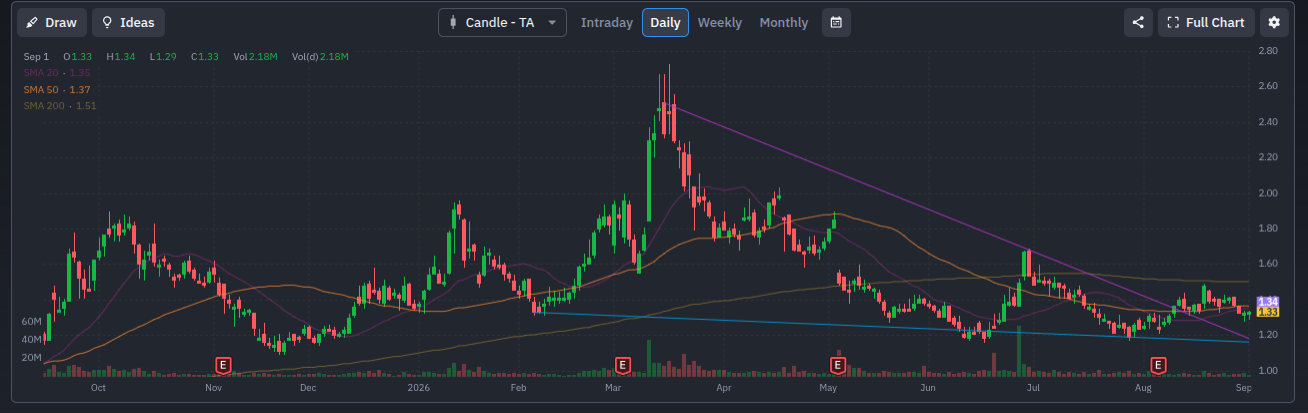
Task: Open the calendar date range icon
Action: pos(836,22)
